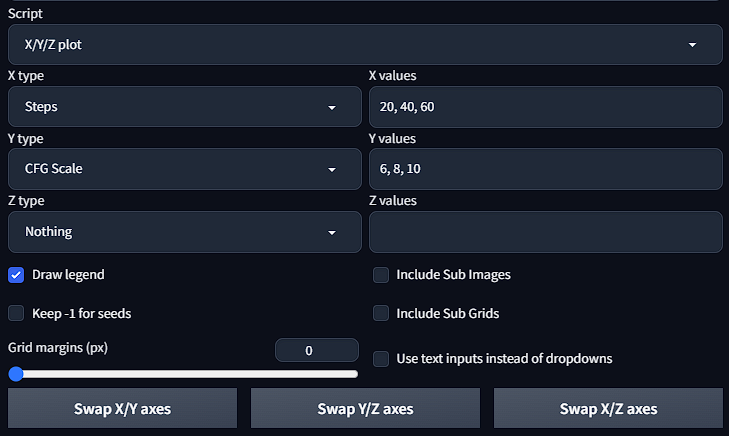This screenshot has height=436, width=729.
Task: Click the Grid margins slider handle
Action: tap(16, 374)
